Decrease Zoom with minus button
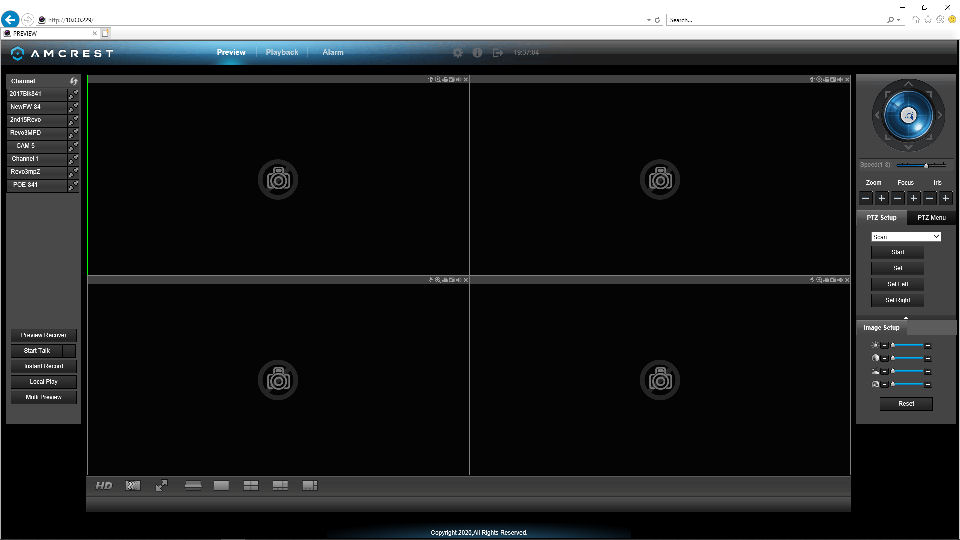960x540 pixels. tap(866, 198)
